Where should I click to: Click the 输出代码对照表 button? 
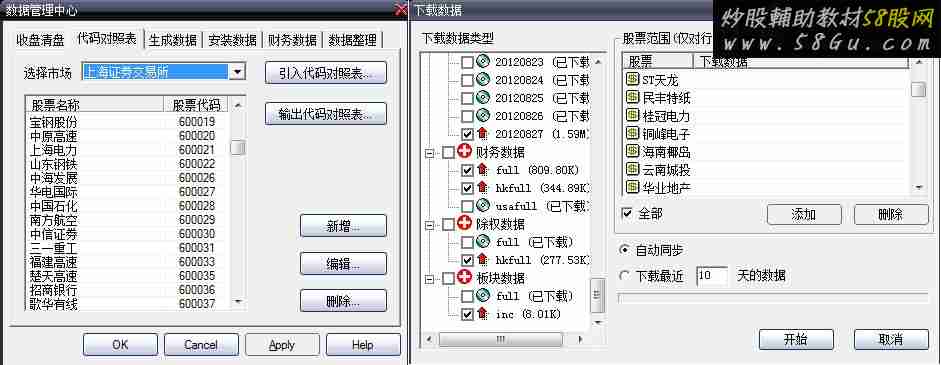click(326, 113)
